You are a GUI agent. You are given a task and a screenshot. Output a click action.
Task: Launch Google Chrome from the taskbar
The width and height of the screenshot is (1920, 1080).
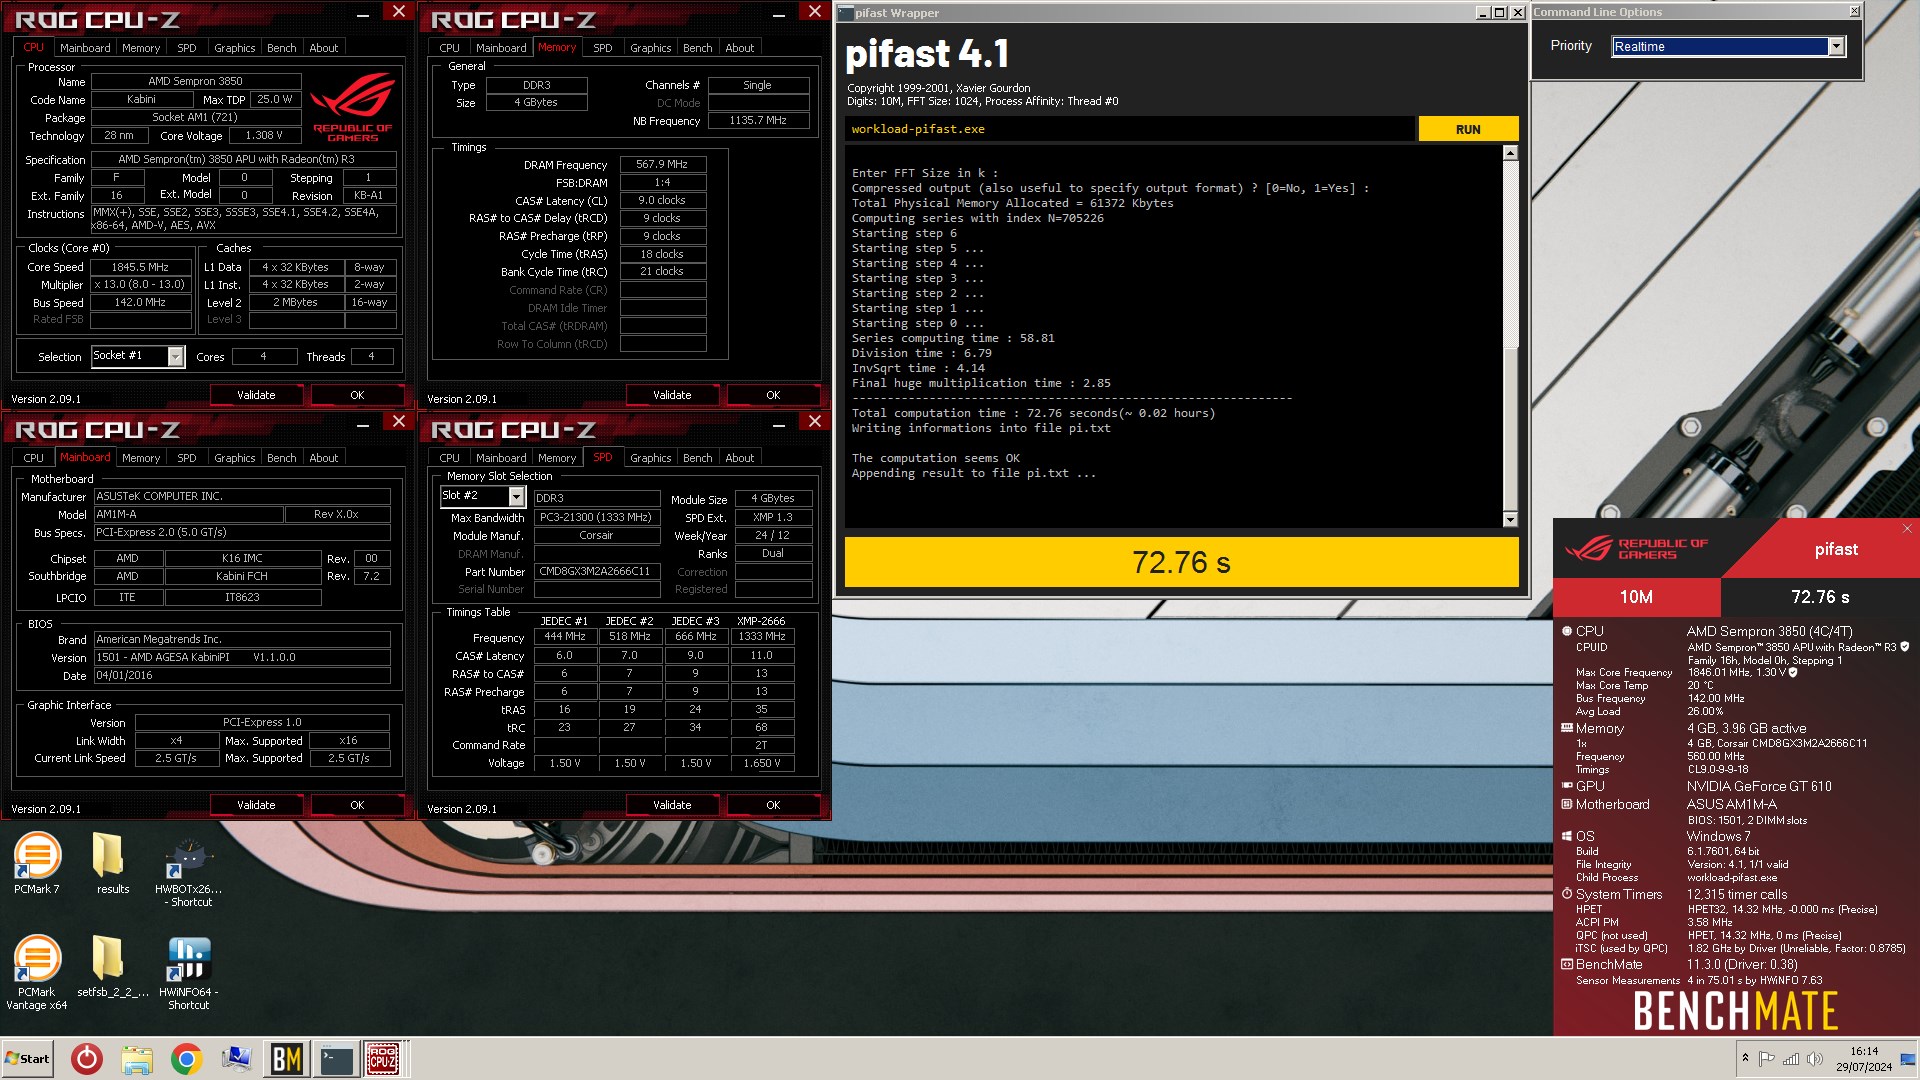tap(186, 1059)
